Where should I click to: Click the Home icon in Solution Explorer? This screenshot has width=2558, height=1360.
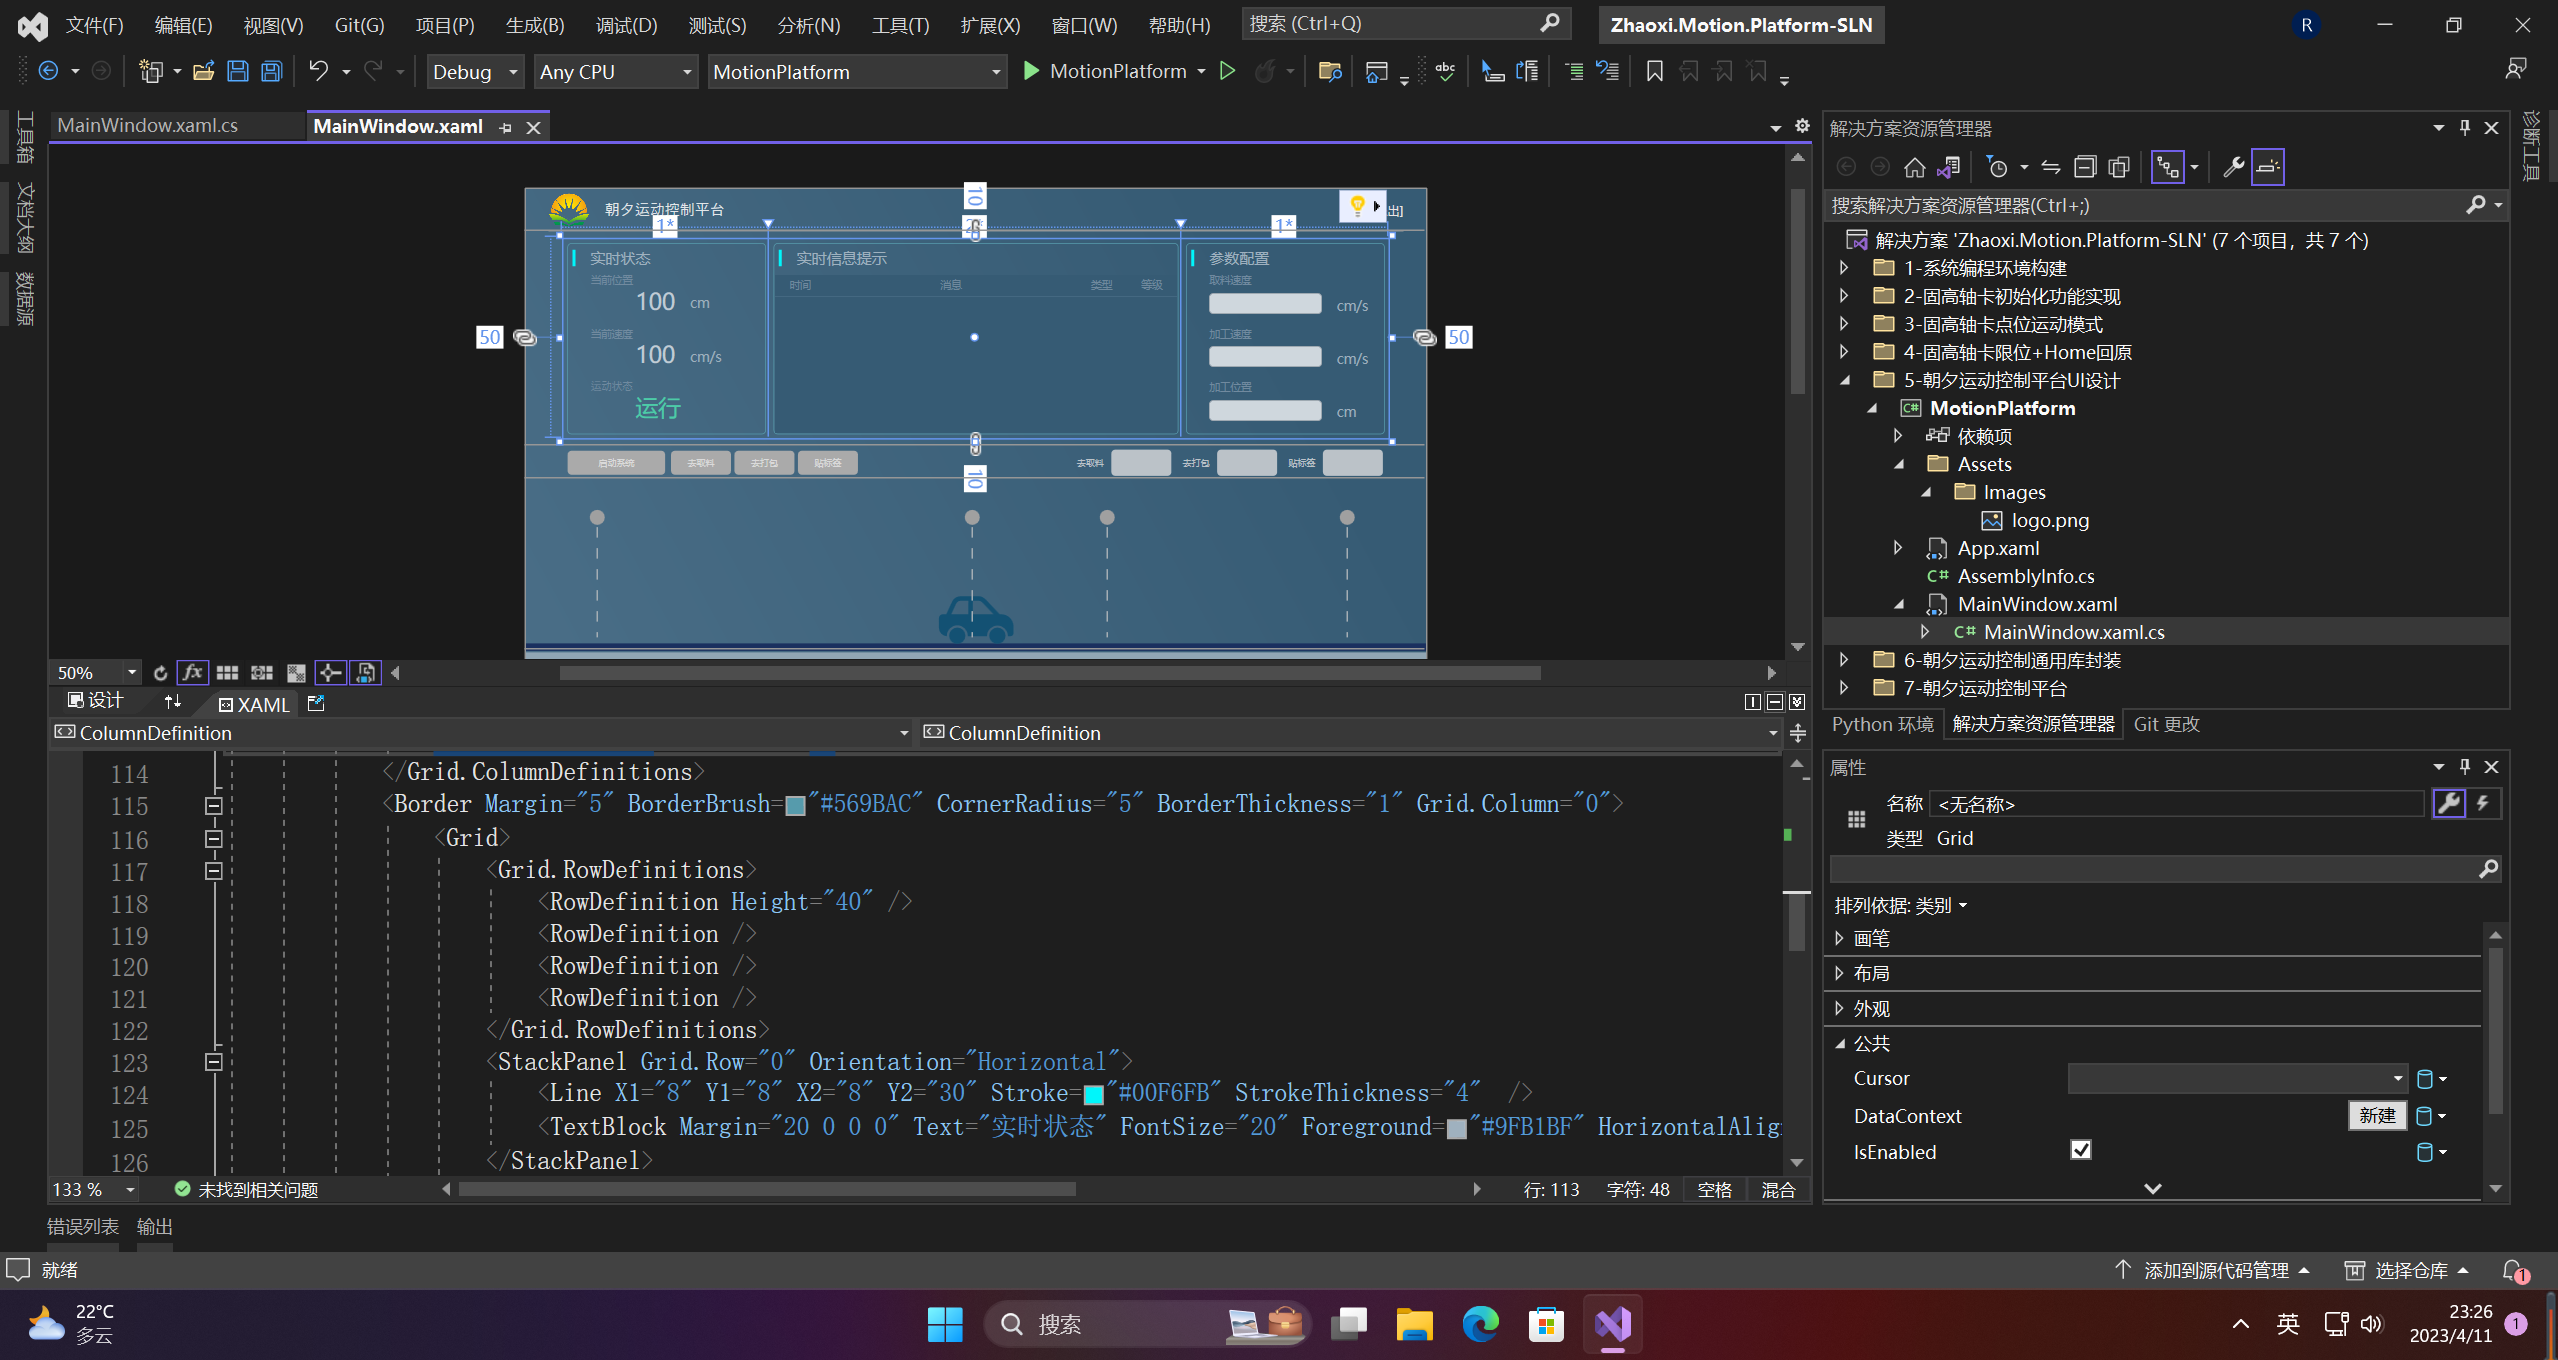click(x=1914, y=167)
